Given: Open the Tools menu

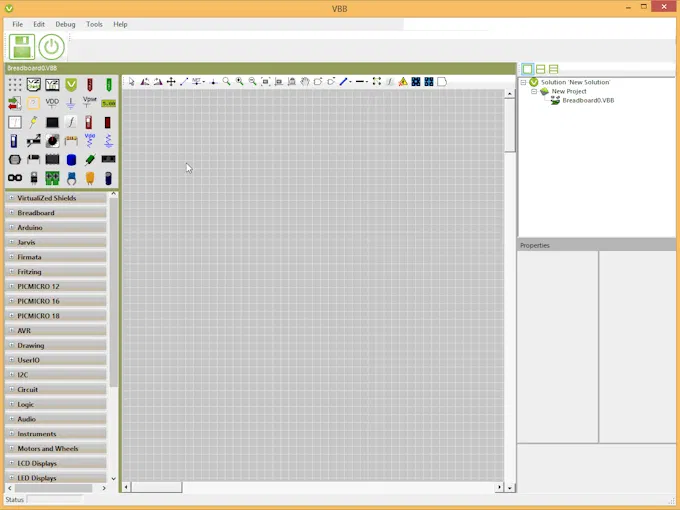Looking at the screenshot, I should (94, 24).
